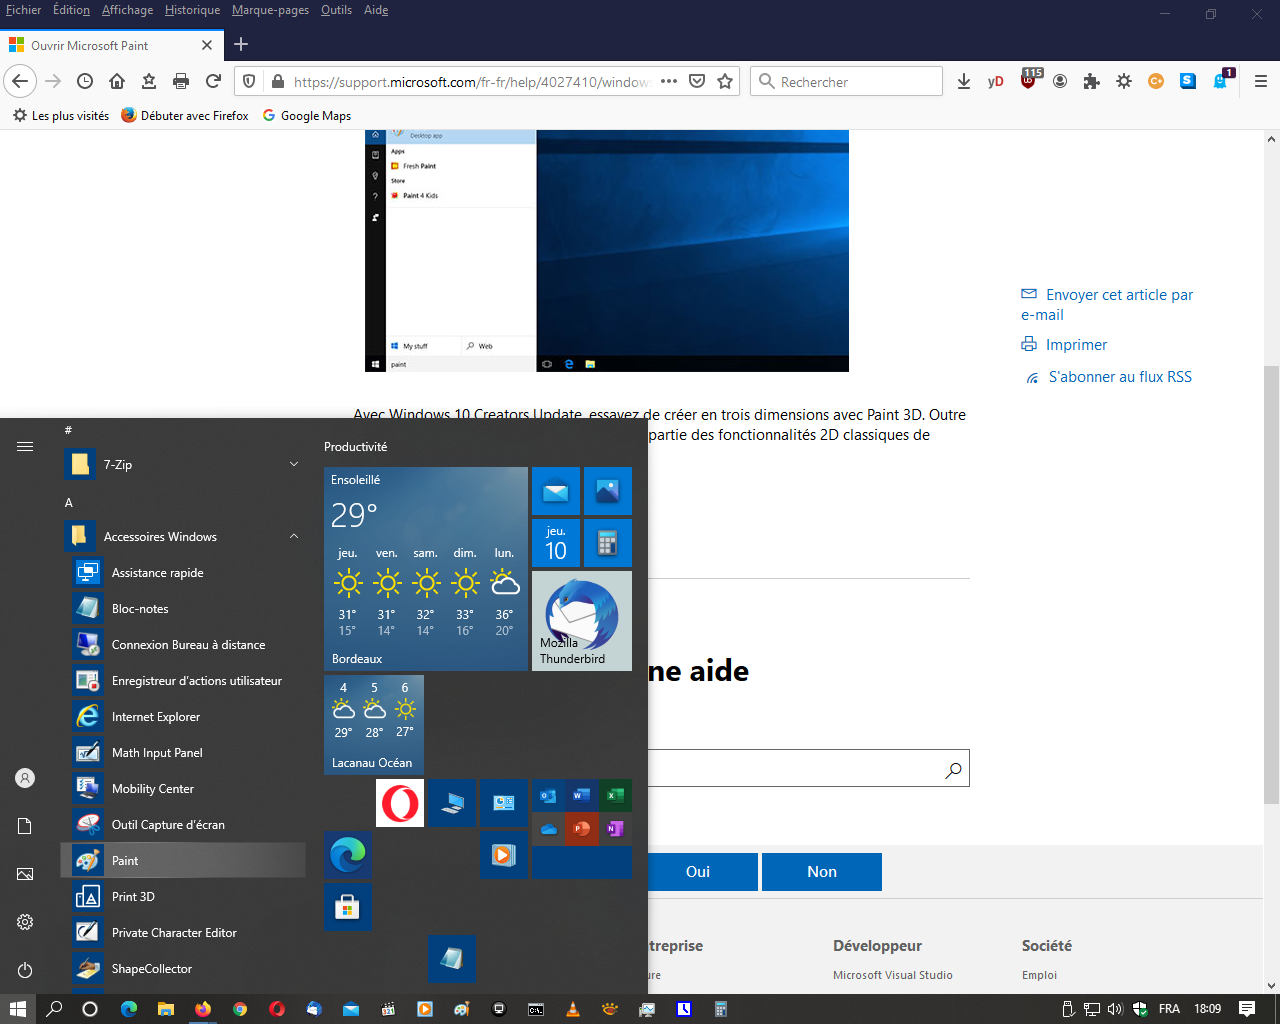Save page to Pocket
Image resolution: width=1280 pixels, height=1024 pixels.
pyautogui.click(x=697, y=81)
